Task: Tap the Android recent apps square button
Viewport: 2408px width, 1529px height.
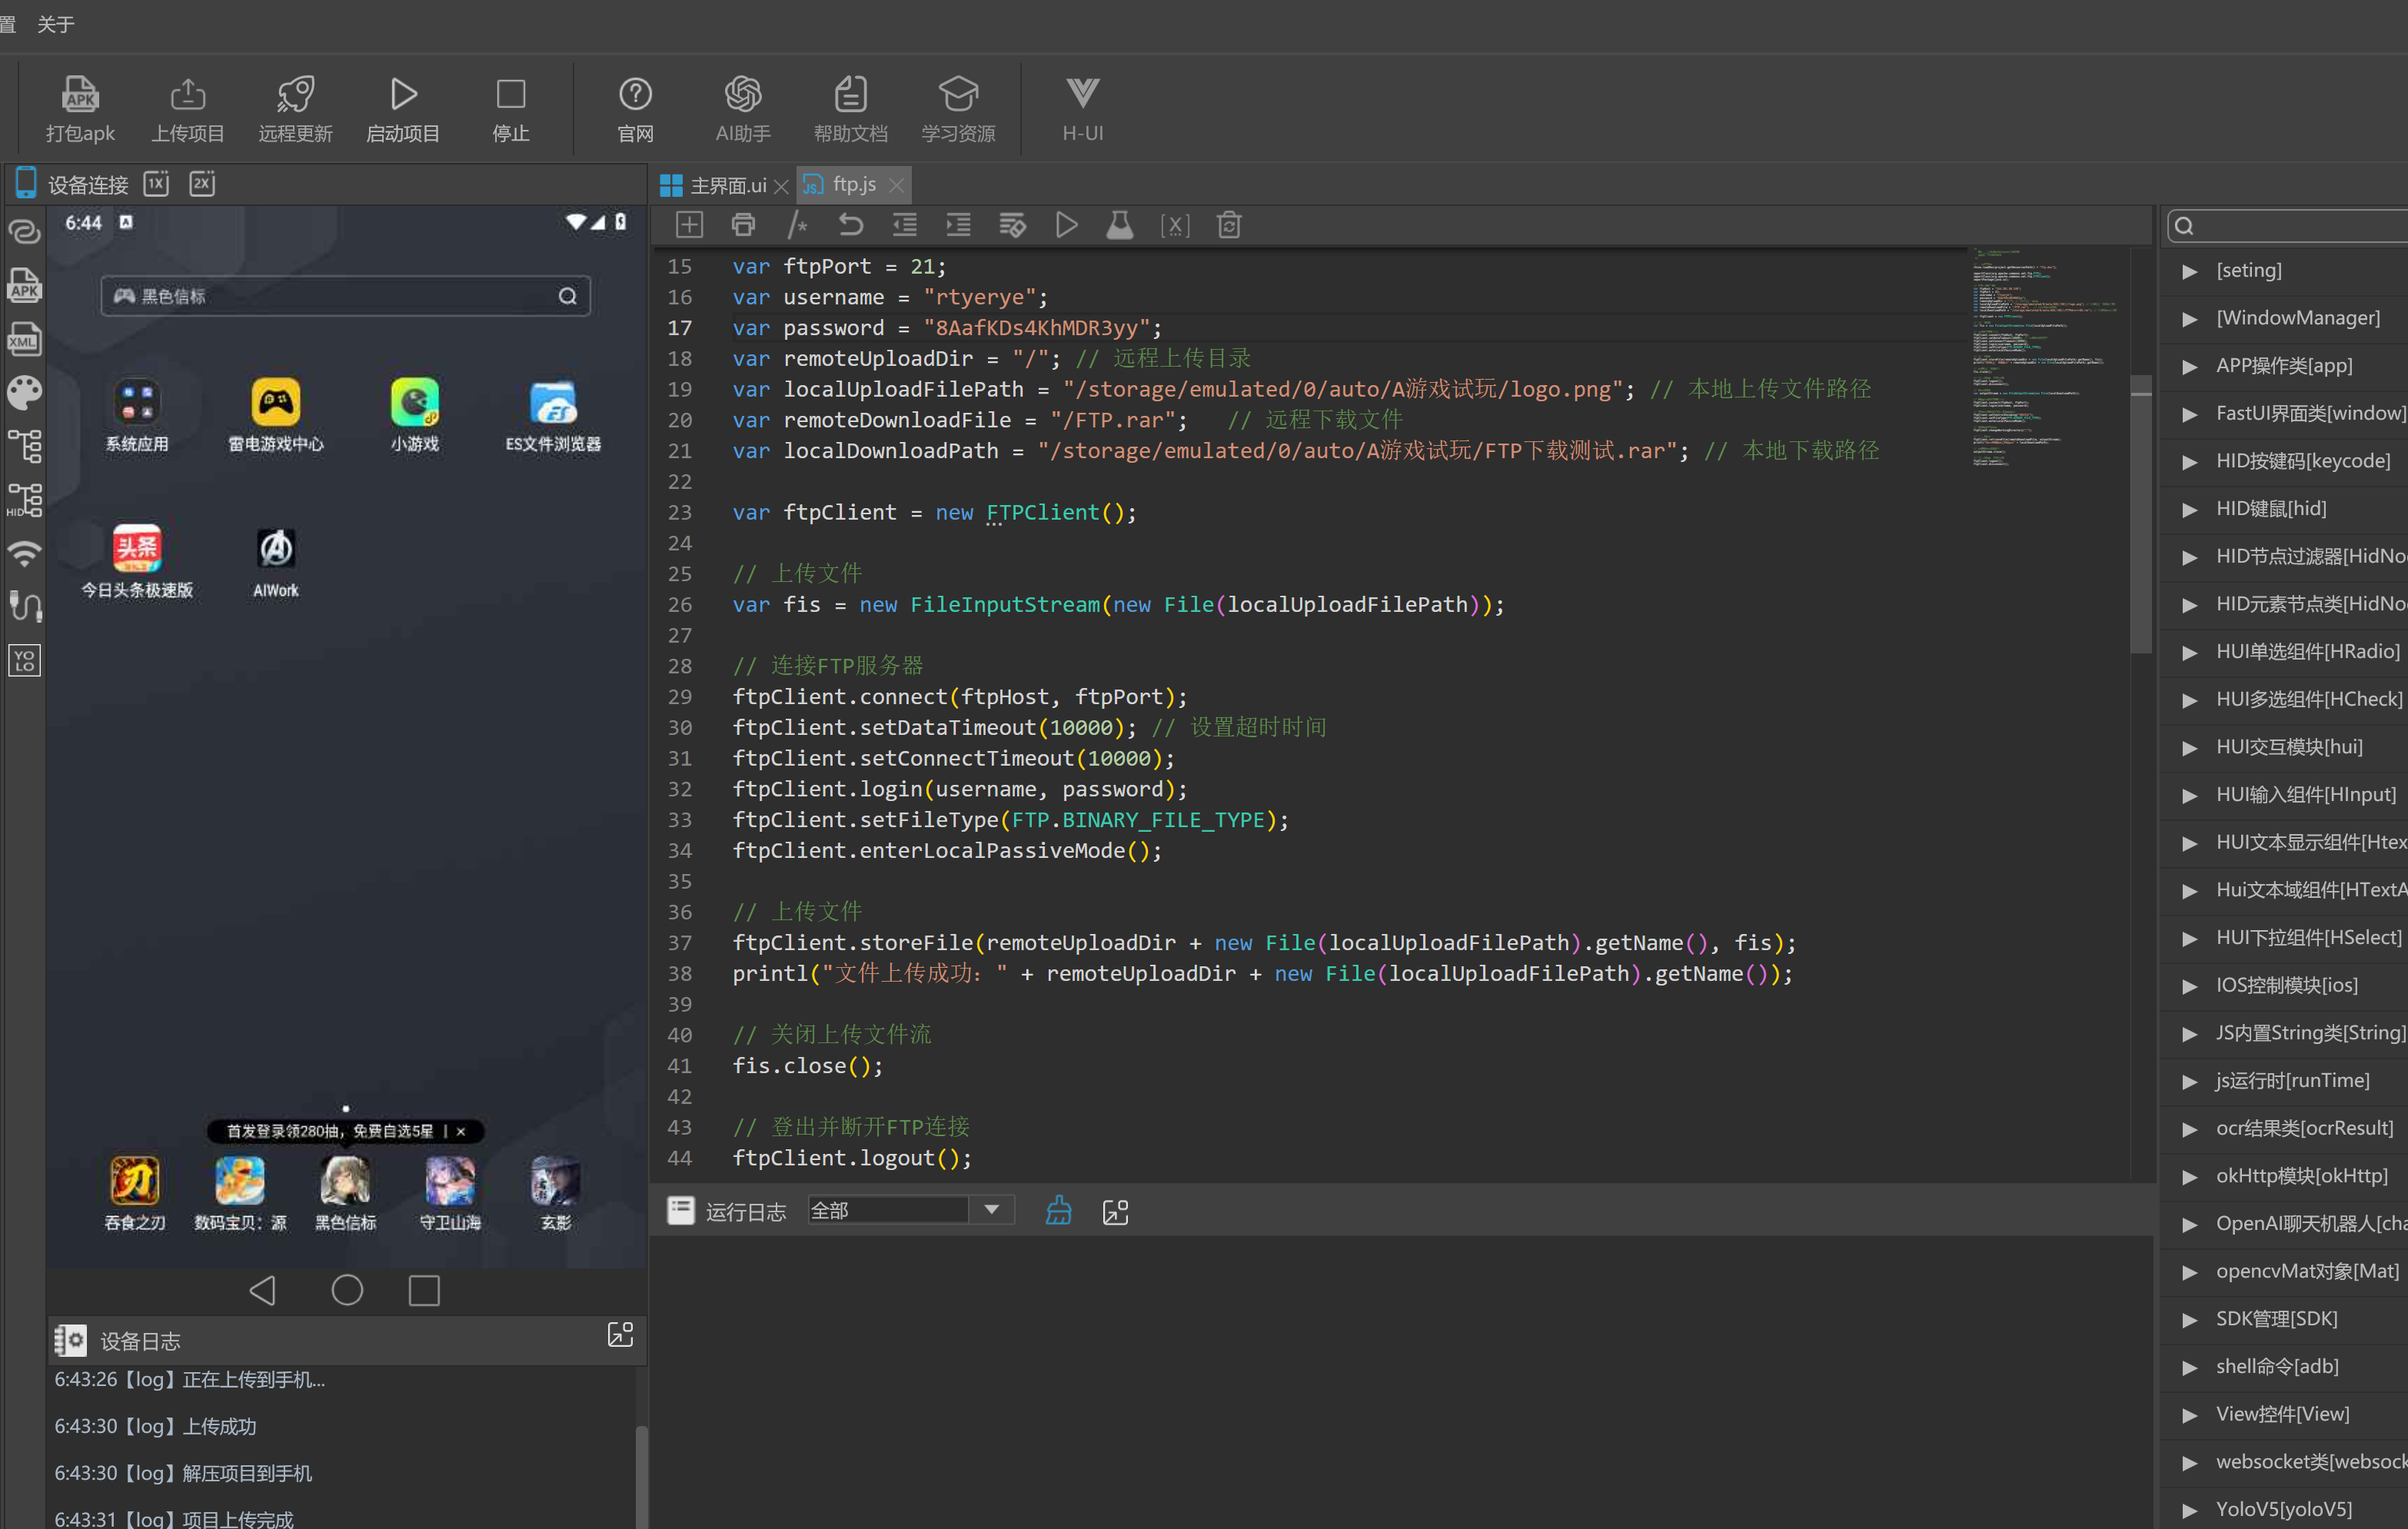Action: point(424,1290)
